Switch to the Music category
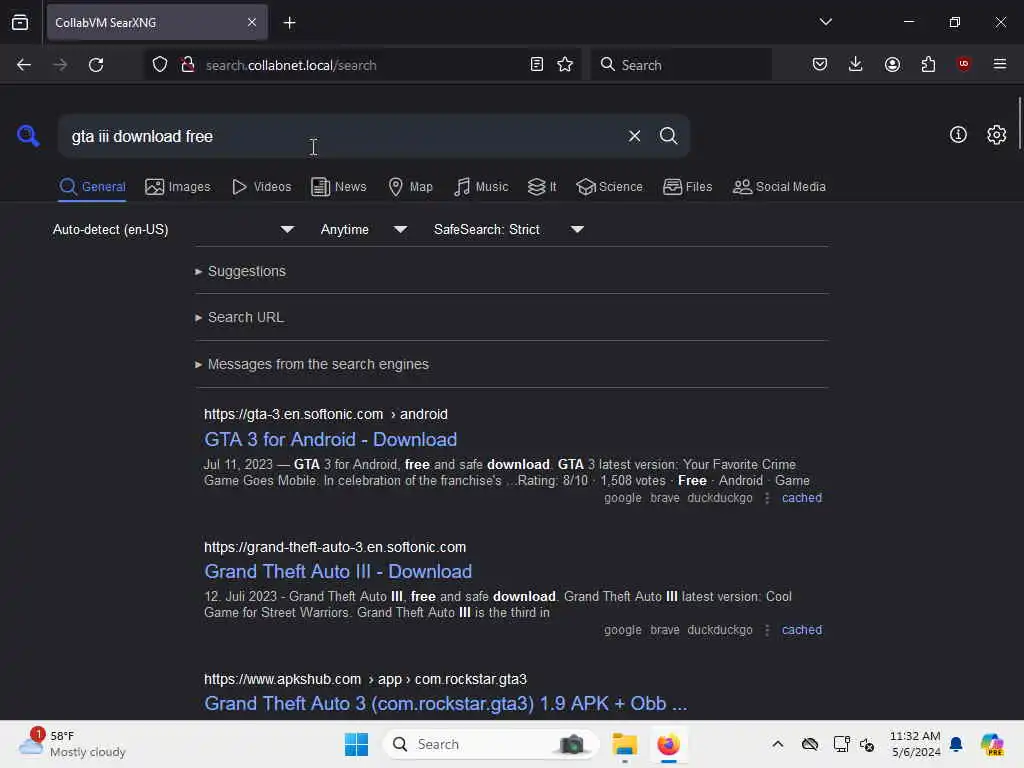The image size is (1024, 768). (x=481, y=187)
